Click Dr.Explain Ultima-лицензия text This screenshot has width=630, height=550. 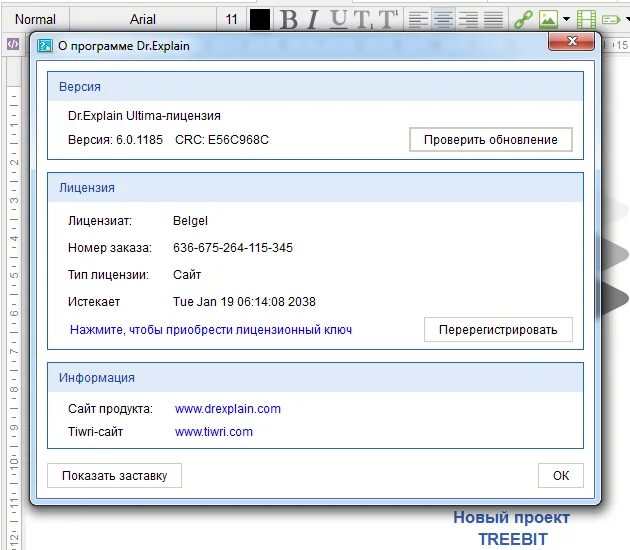[x=144, y=116]
